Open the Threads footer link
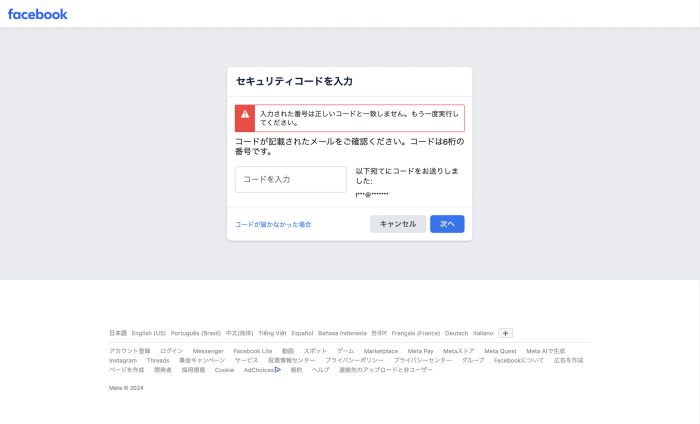The height and width of the screenshot is (424, 700). (158, 360)
